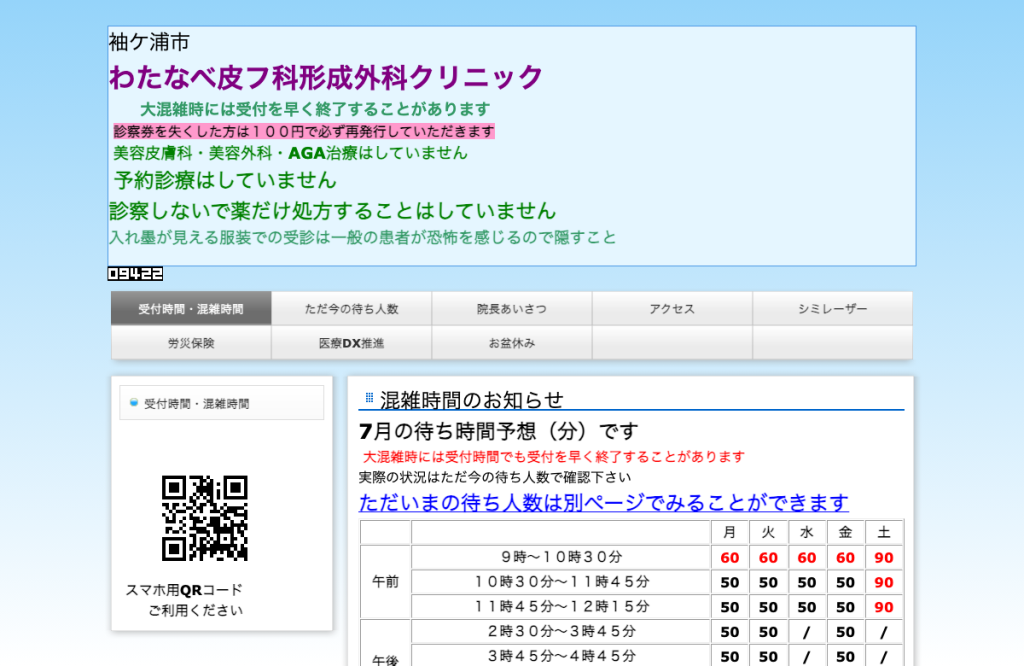Click the smartphone QR code image
This screenshot has height=666, width=1024.
tap(205, 518)
